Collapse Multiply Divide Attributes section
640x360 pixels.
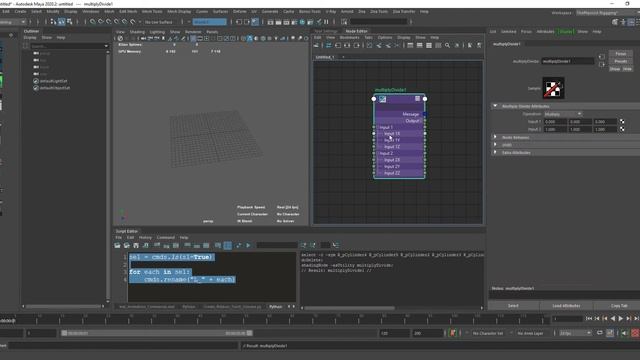click(x=495, y=106)
